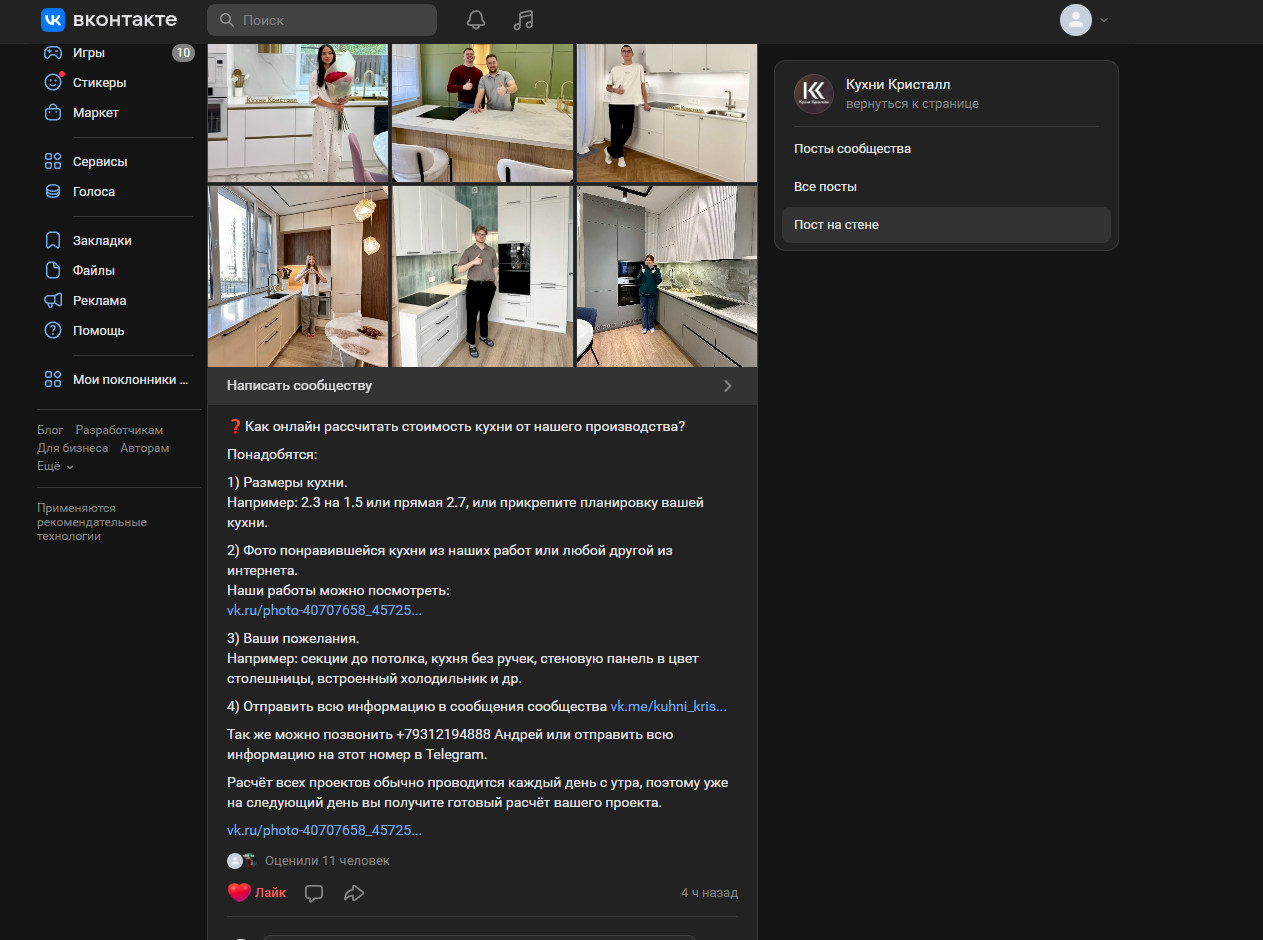Toggle the red heart Like button

[256, 893]
